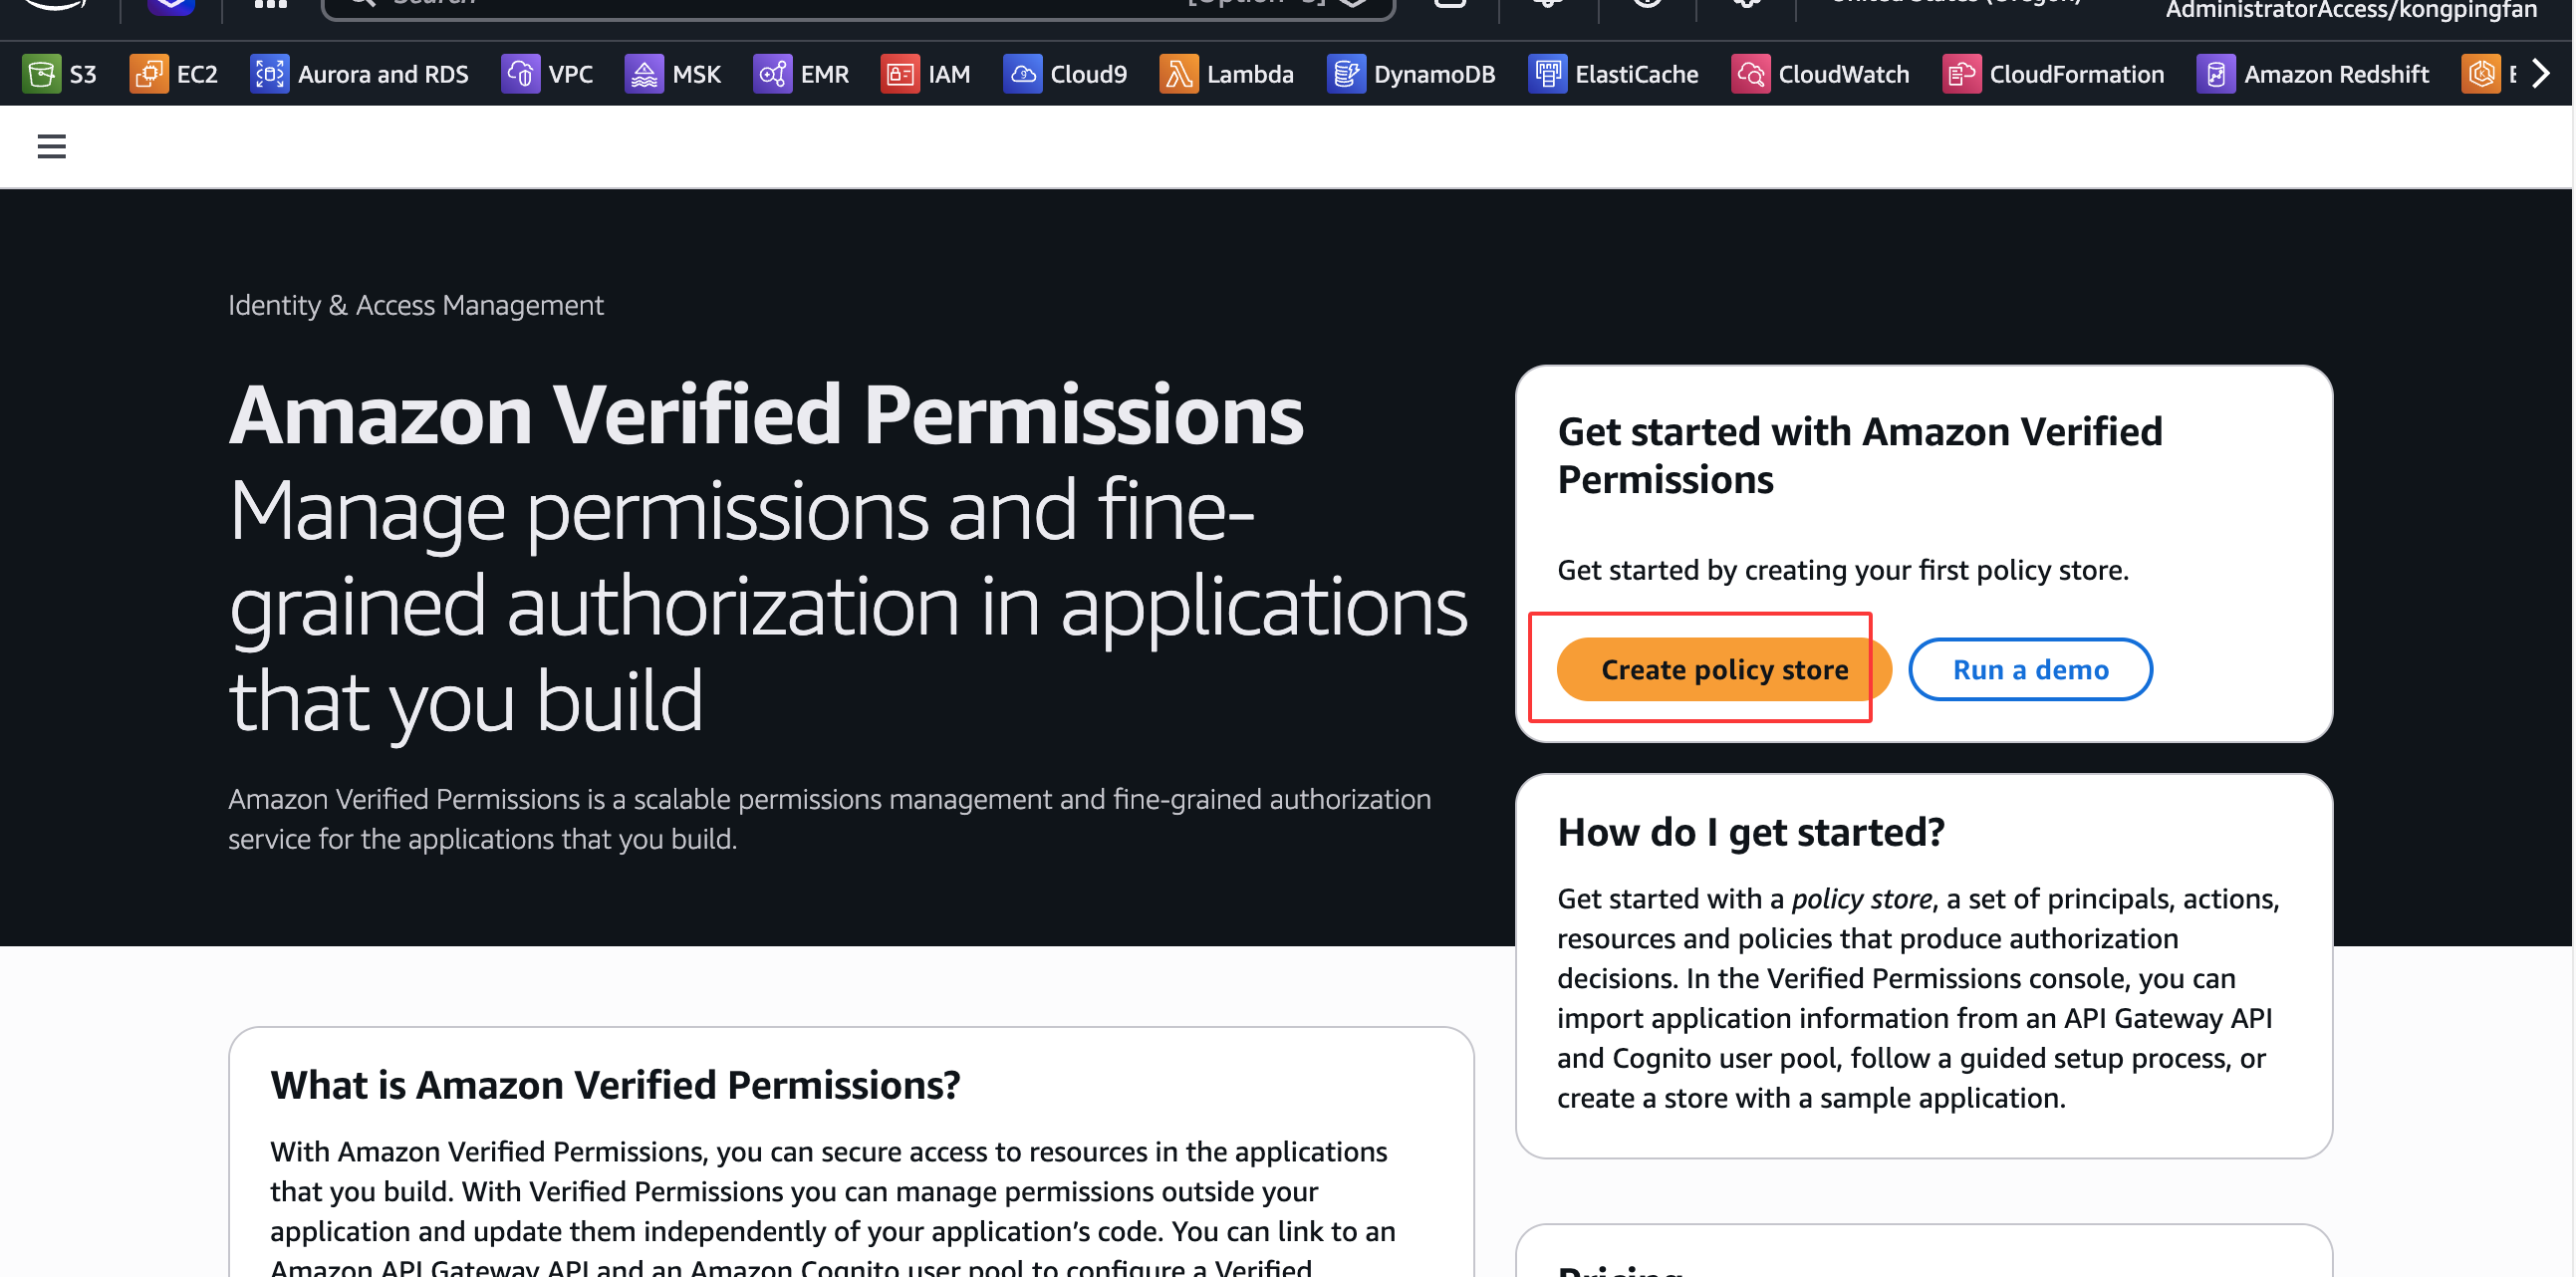Open the CloudFormation shortcut
Image resolution: width=2576 pixels, height=1277 pixels.
pyautogui.click(x=2054, y=74)
